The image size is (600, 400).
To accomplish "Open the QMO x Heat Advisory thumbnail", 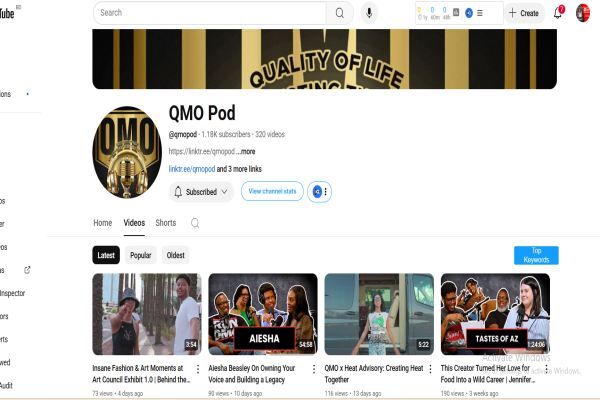I will point(379,314).
